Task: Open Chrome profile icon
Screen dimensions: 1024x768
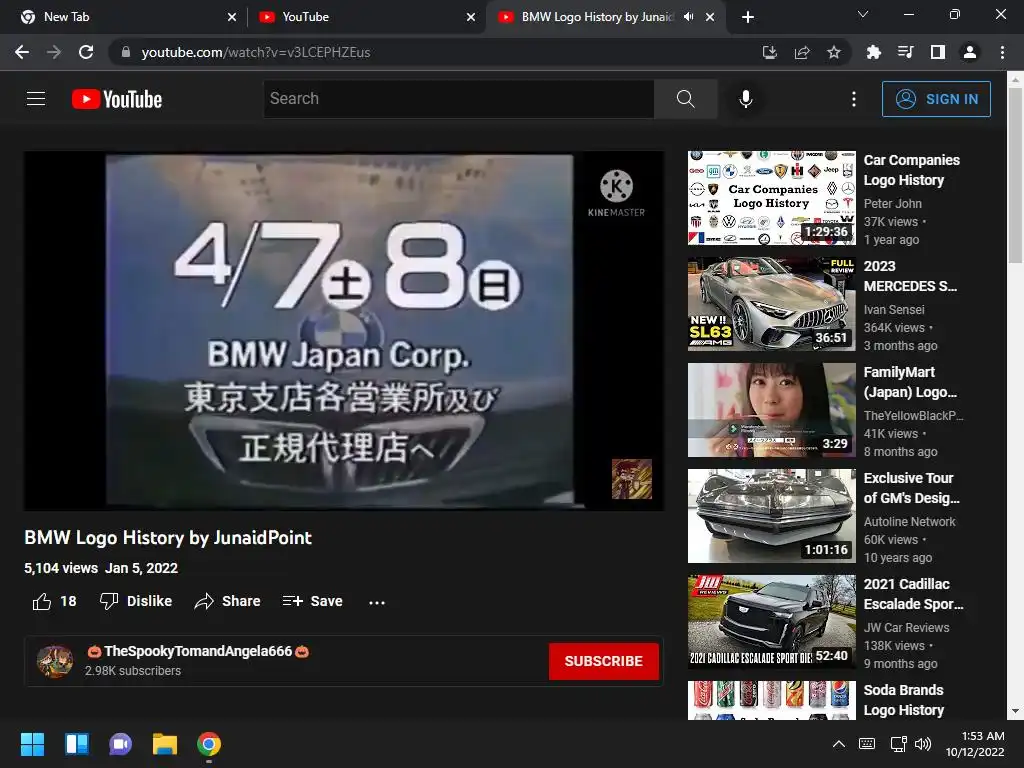Action: point(970,52)
